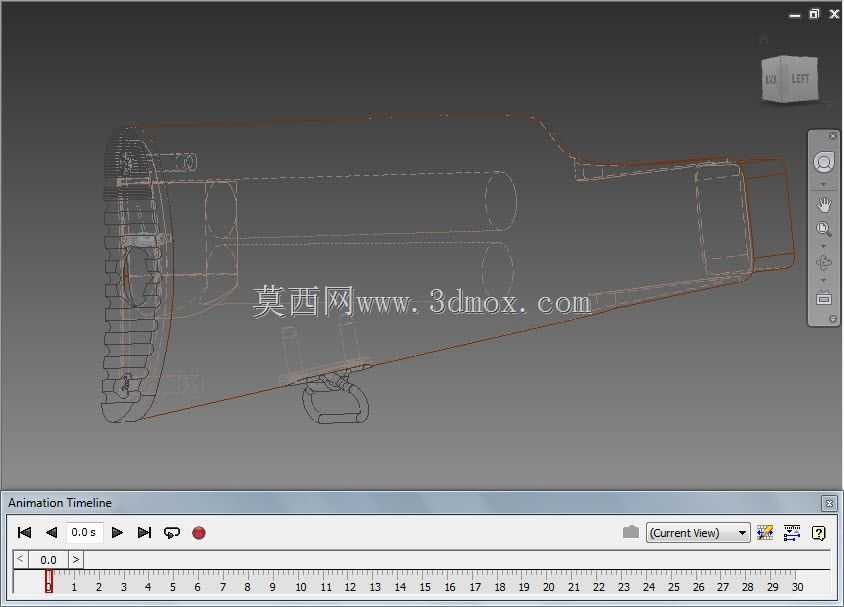Viewport: 844px width, 607px height.
Task: Play the animation in reverse
Action: coord(52,533)
